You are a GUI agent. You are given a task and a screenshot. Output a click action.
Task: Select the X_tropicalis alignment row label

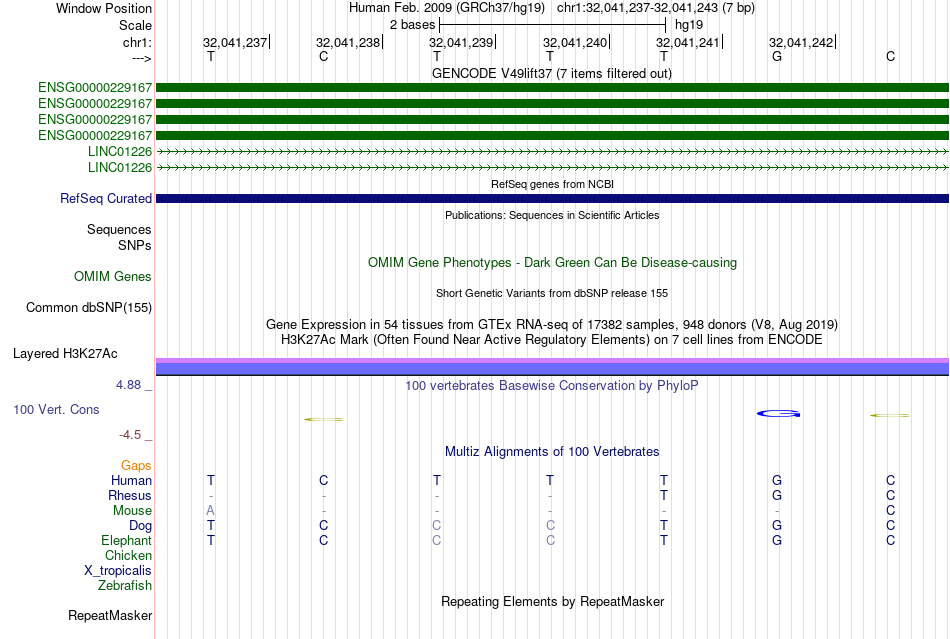(118, 571)
